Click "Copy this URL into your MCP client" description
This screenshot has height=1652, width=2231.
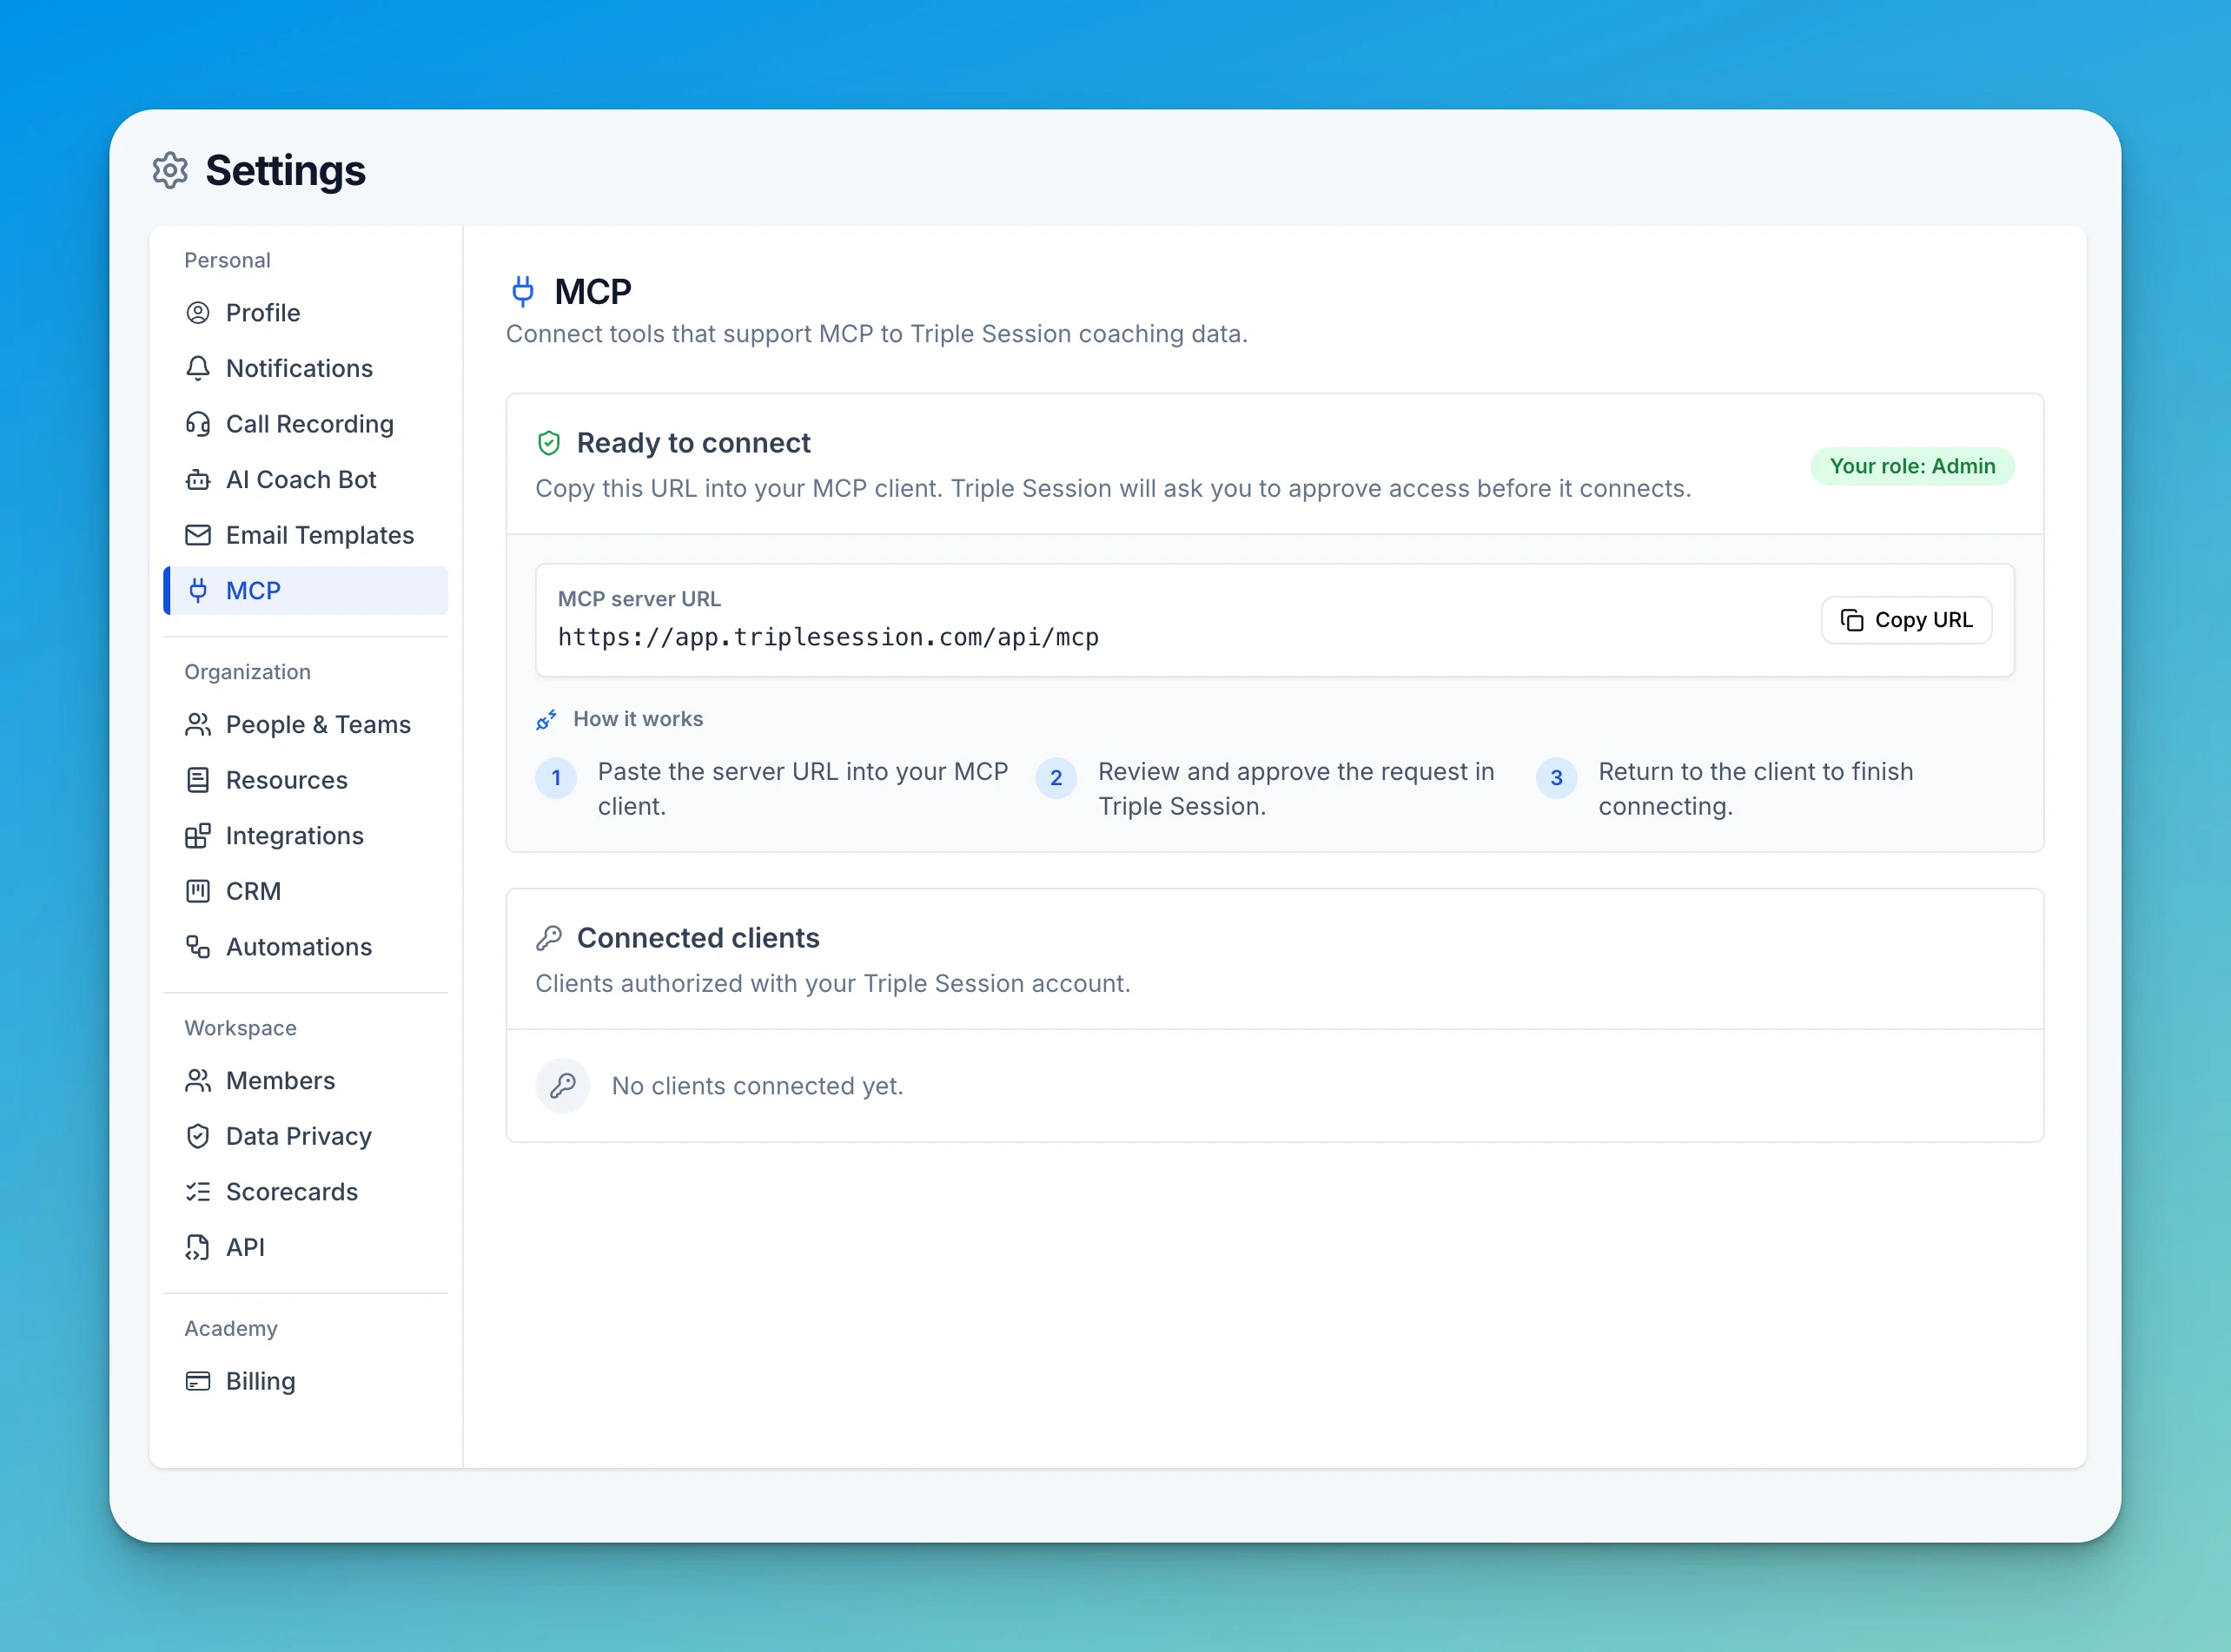[1113, 489]
